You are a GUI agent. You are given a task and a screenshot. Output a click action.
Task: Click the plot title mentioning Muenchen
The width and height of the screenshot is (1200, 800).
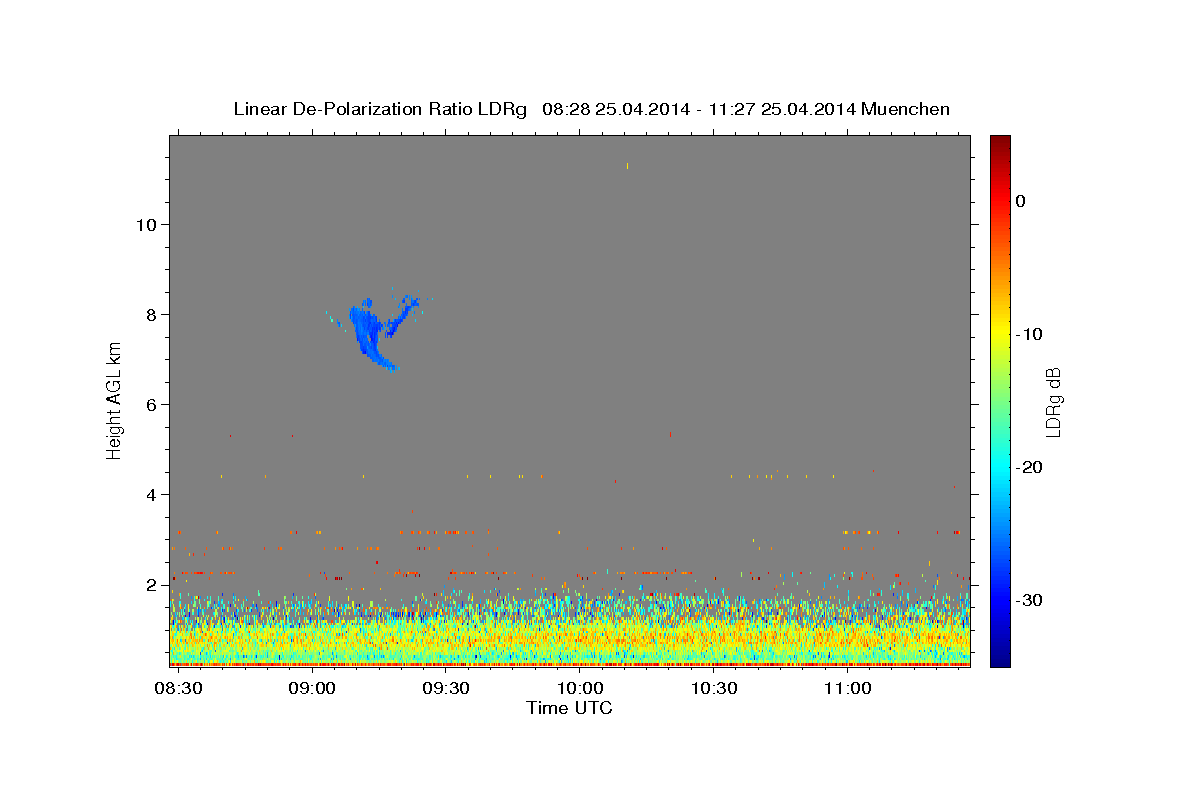[591, 109]
